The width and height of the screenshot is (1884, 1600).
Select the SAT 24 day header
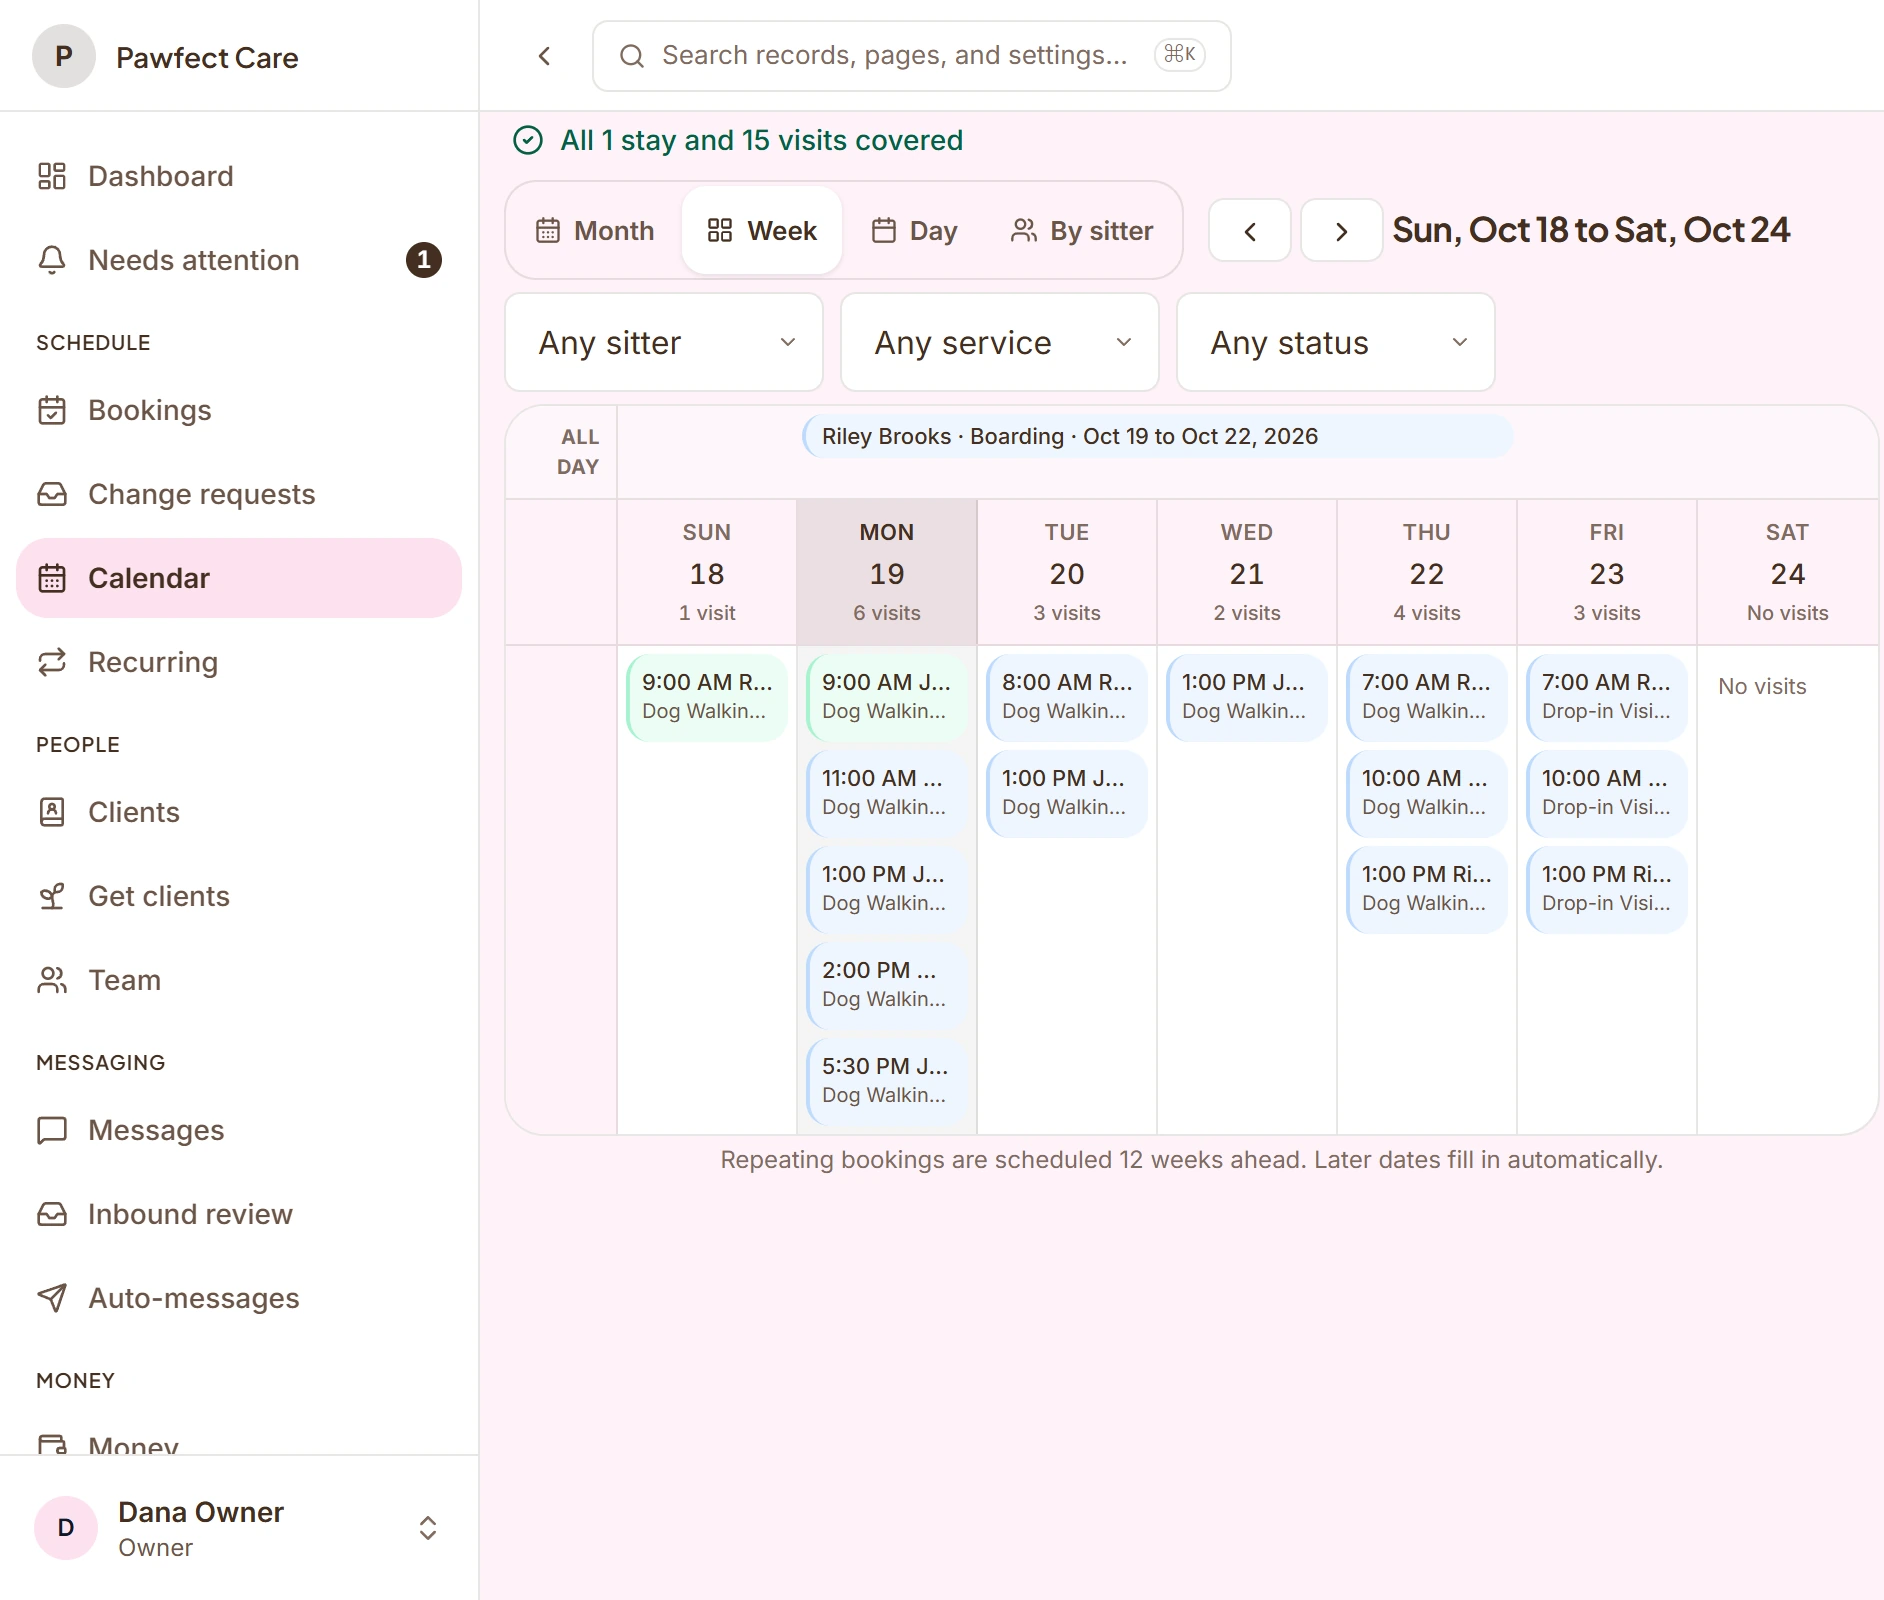pos(1787,572)
